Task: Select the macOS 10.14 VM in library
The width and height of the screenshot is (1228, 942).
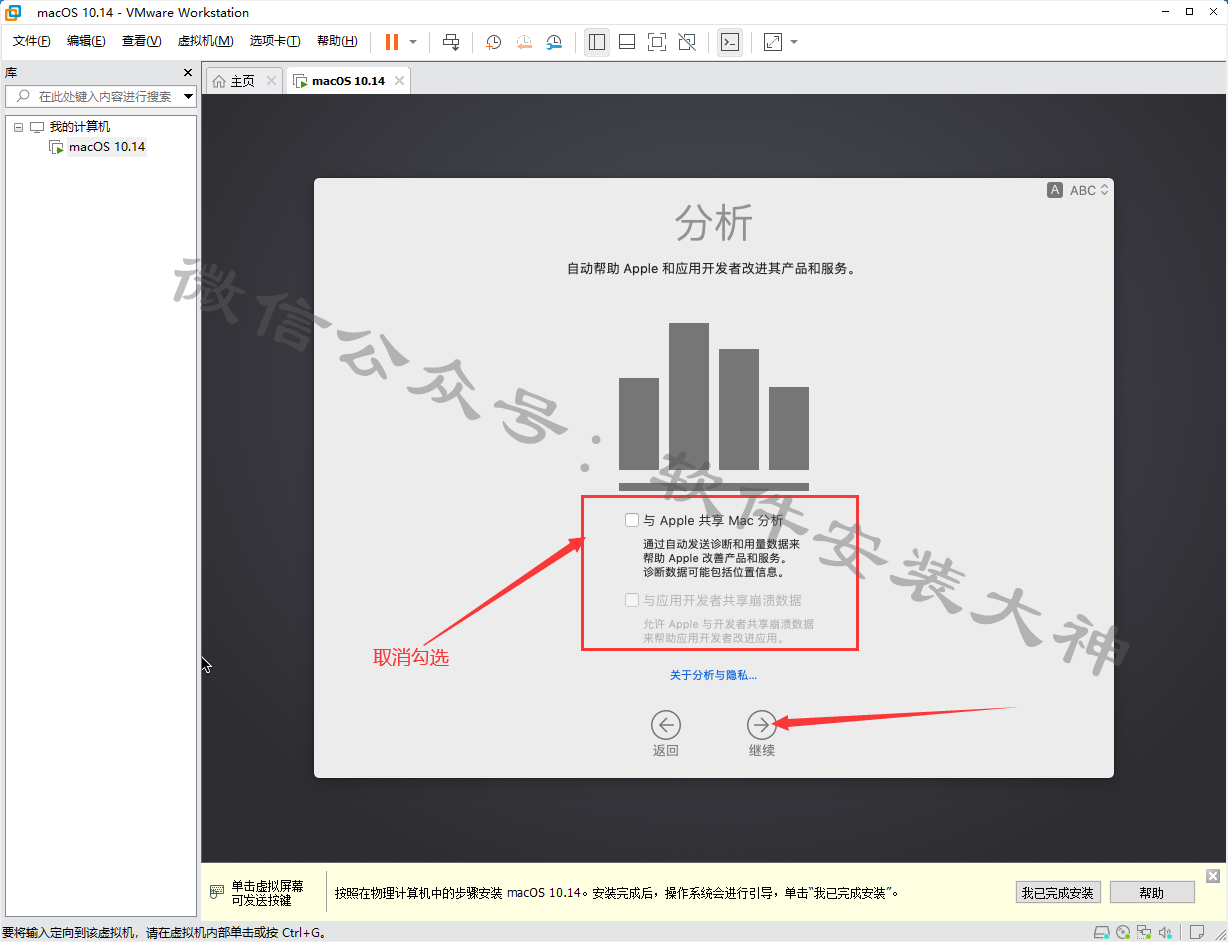Action: pos(107,147)
